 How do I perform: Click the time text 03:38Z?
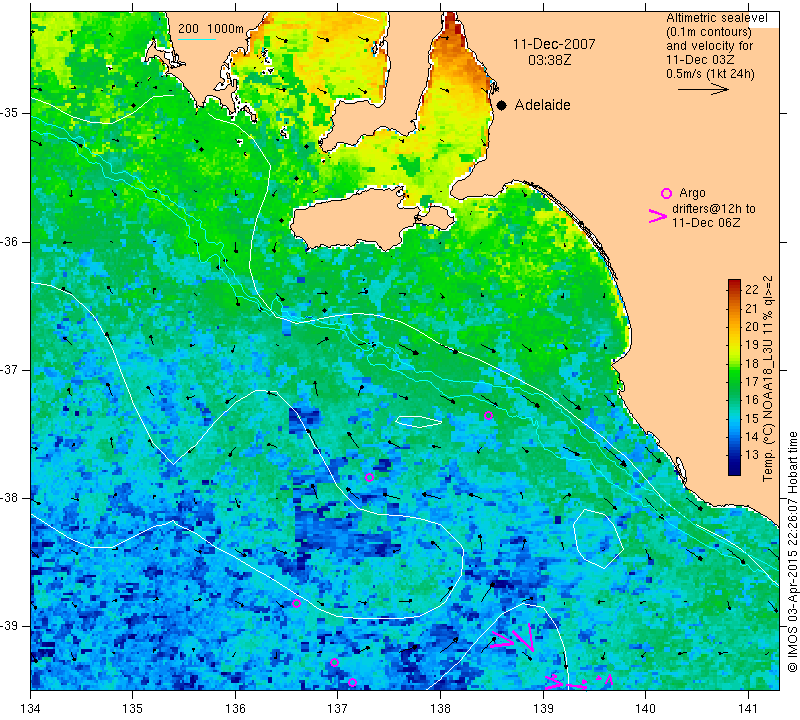click(550, 60)
